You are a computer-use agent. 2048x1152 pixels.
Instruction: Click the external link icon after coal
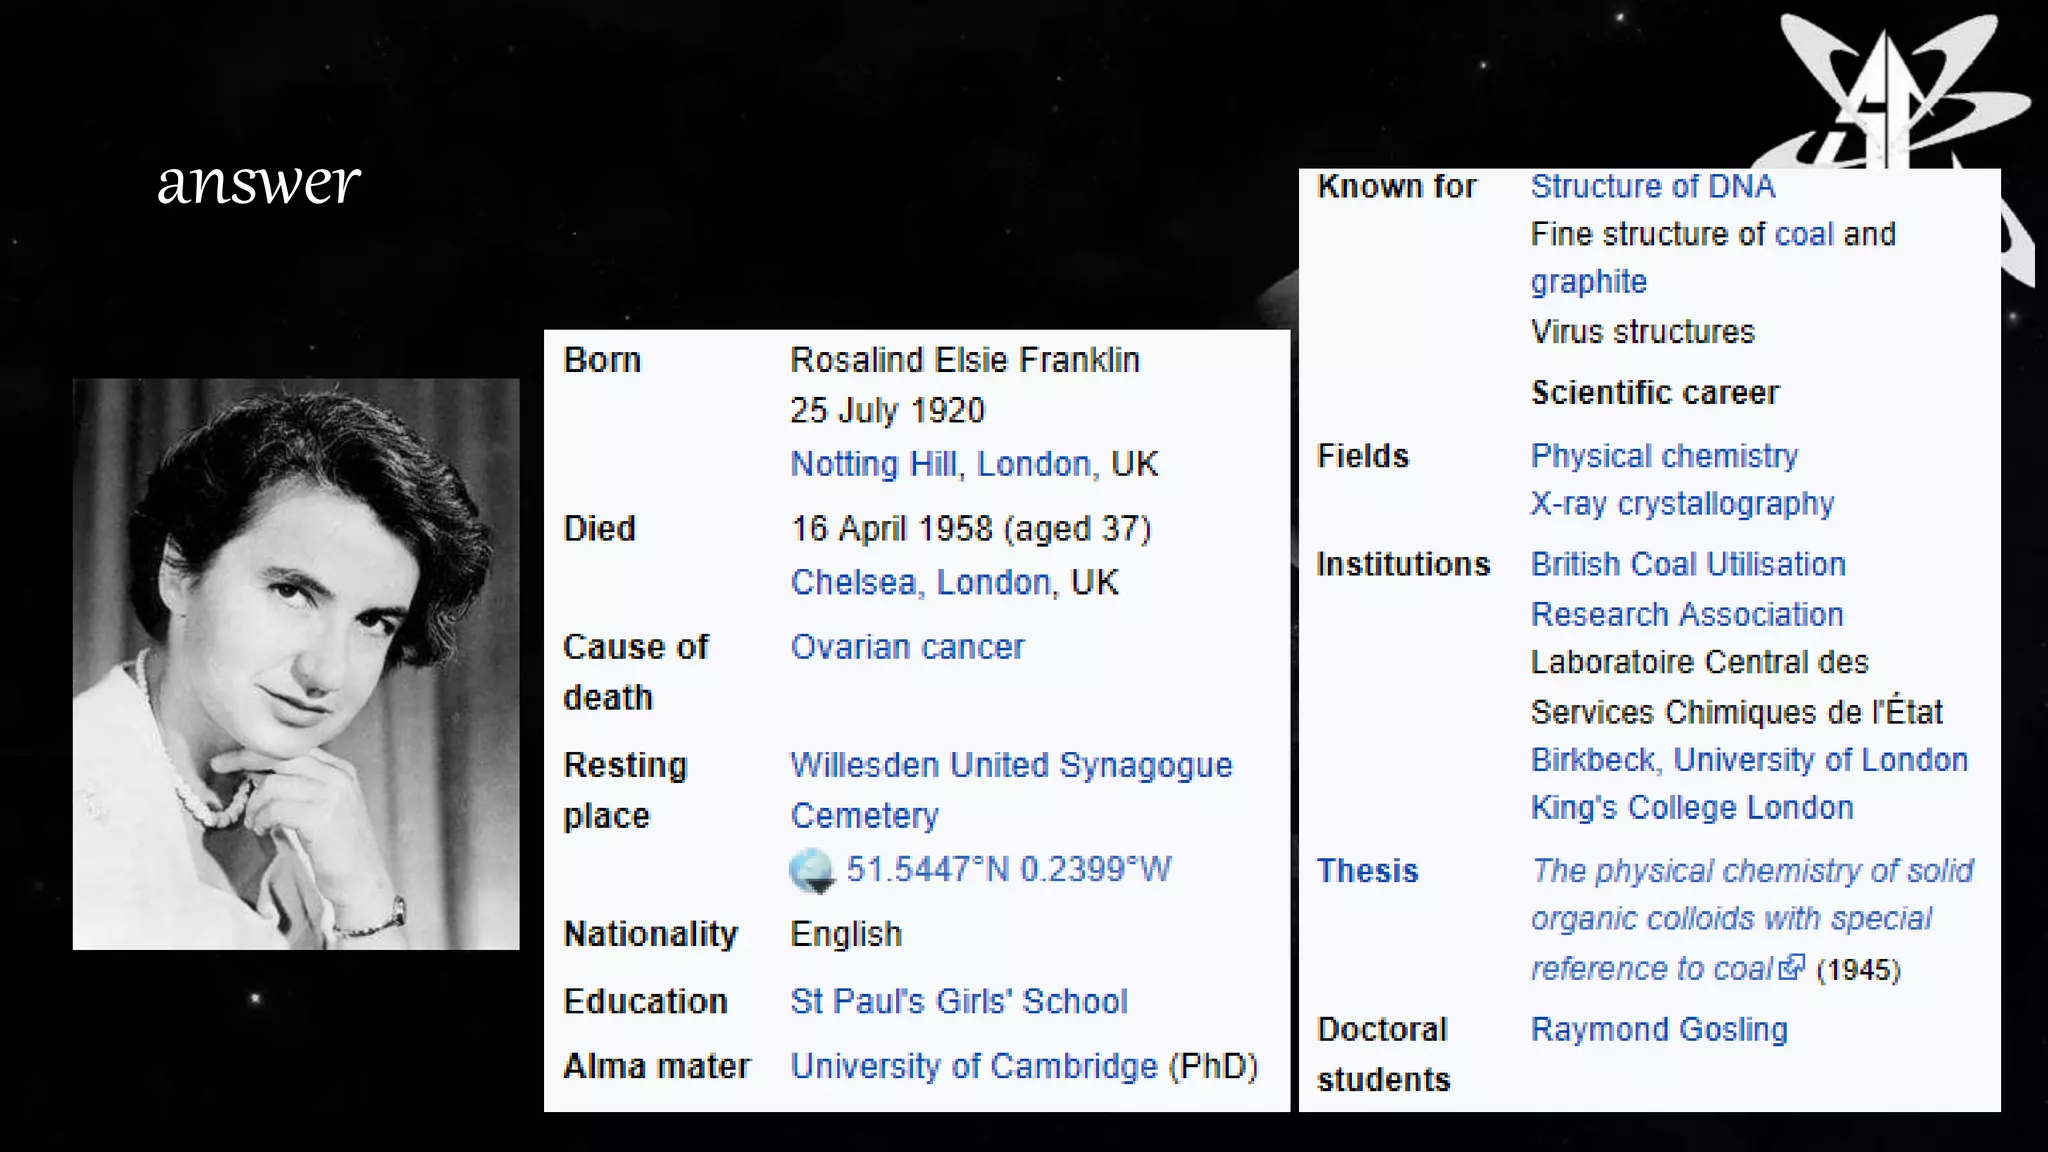tap(1791, 968)
